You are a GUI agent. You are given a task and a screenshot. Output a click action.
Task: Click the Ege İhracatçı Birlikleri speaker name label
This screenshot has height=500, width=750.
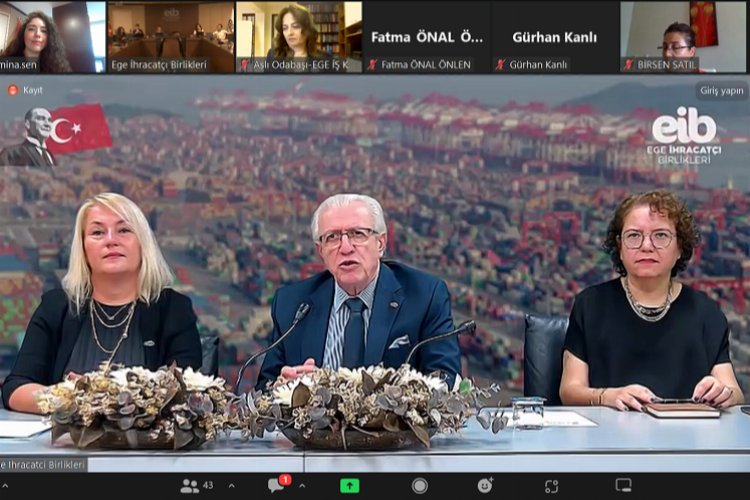[43, 464]
